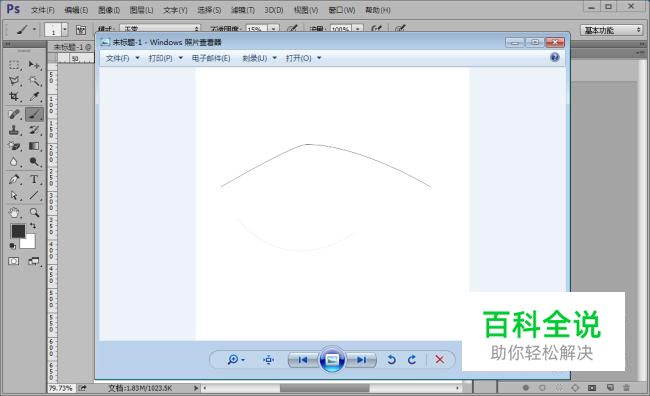Toggle the Brush panel button
The width and height of the screenshot is (650, 396).
pyautogui.click(x=81, y=30)
